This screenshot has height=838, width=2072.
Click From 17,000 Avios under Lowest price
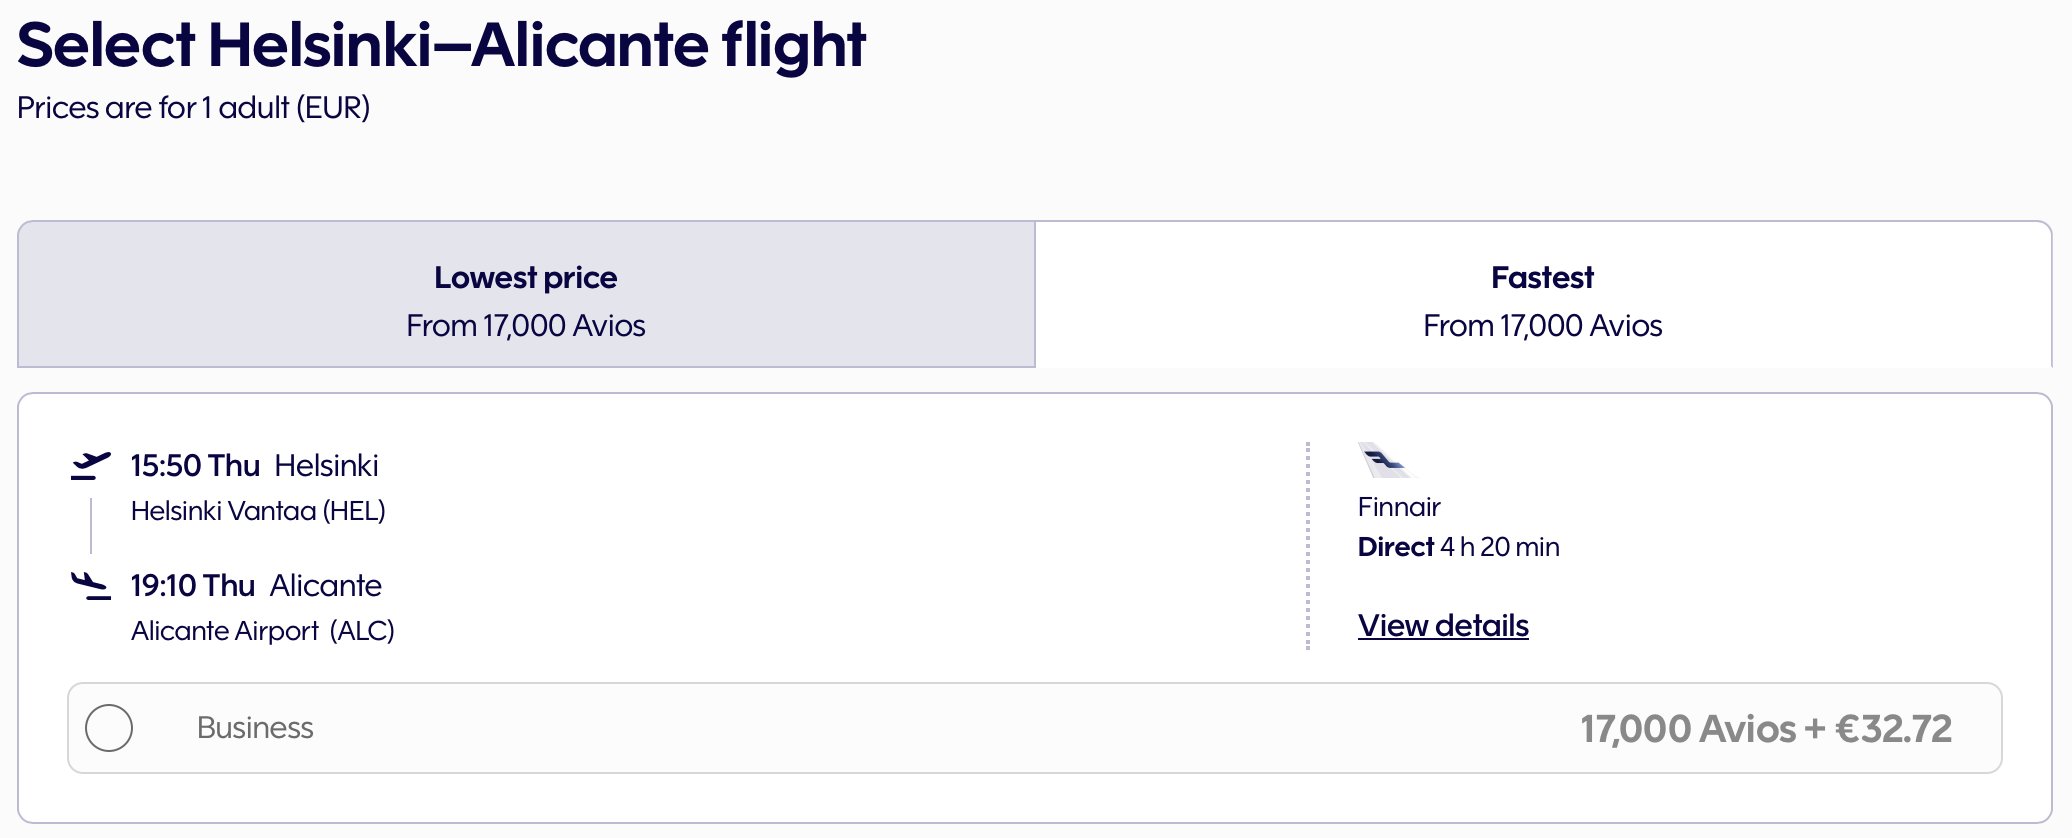click(x=526, y=326)
